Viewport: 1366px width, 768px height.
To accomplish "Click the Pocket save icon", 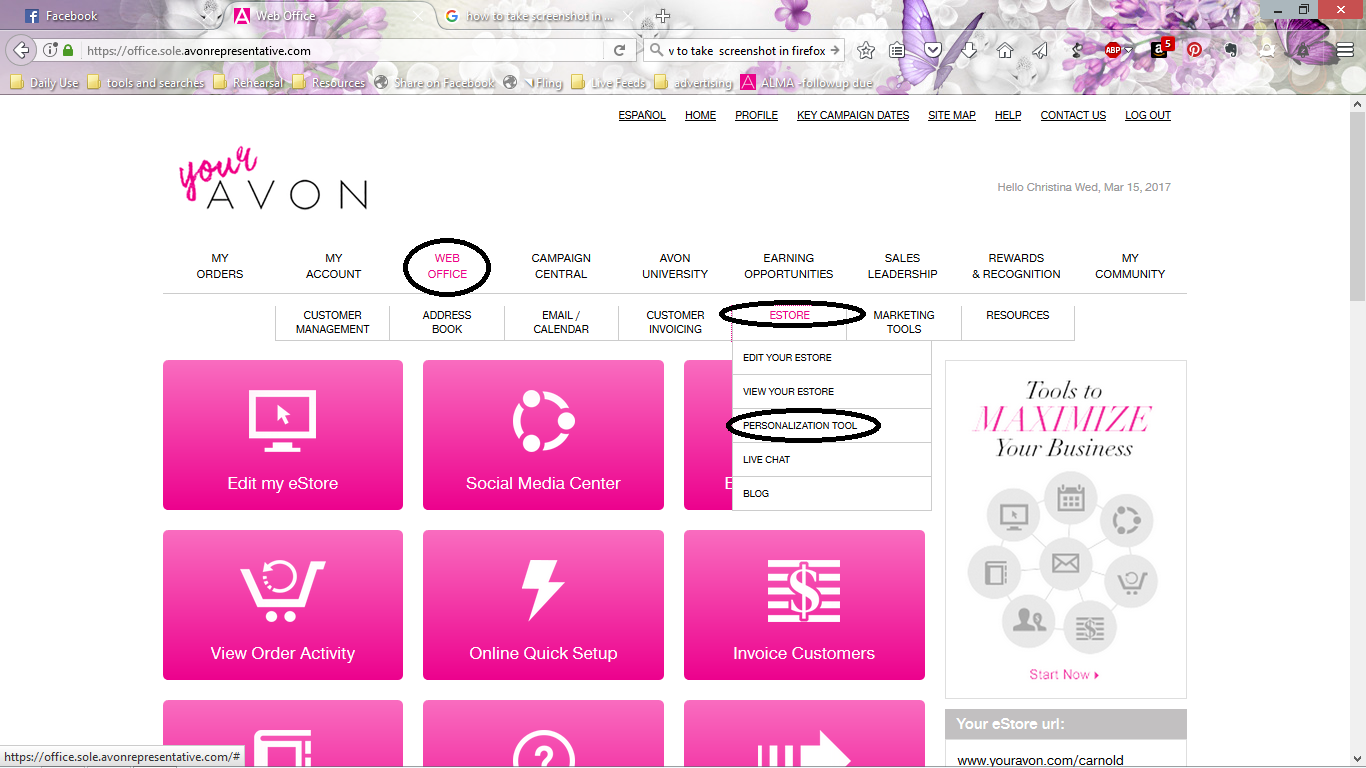I will (x=932, y=50).
